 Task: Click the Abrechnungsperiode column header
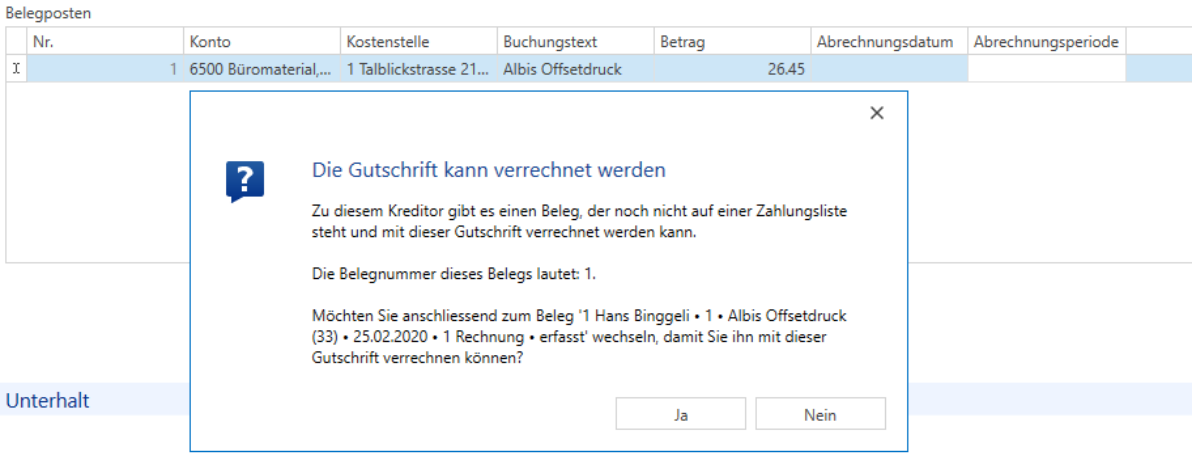click(x=1046, y=42)
